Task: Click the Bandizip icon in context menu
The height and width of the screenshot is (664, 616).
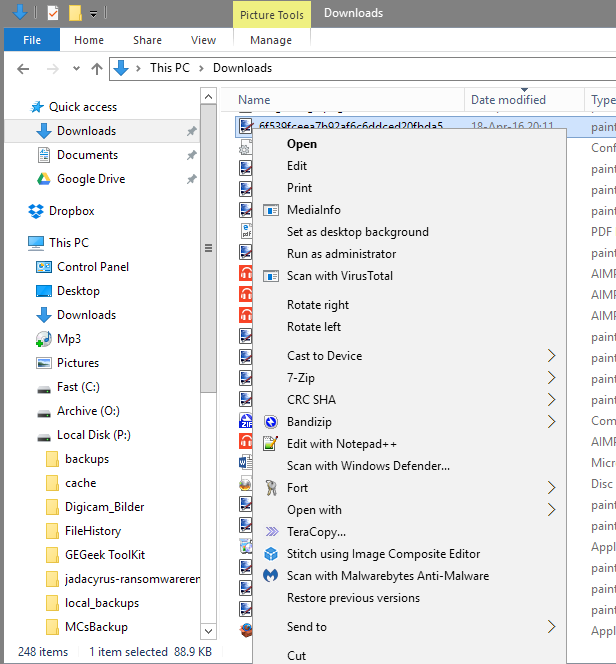Action: tap(271, 422)
